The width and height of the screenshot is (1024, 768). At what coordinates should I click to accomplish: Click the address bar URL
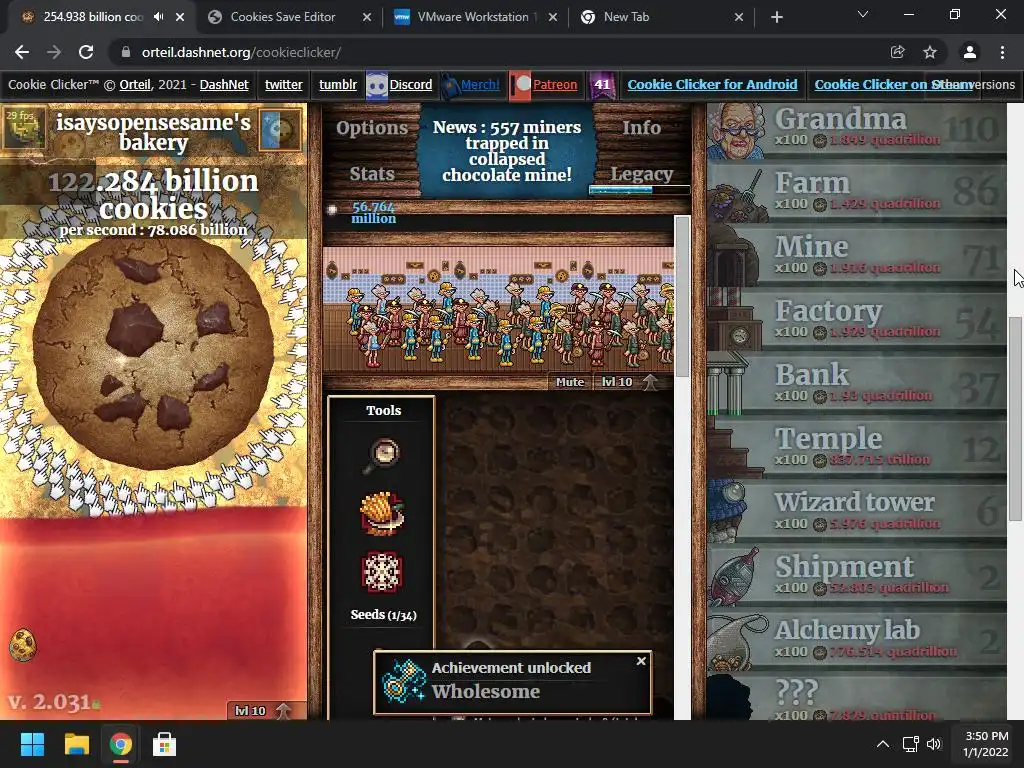tap(241, 52)
